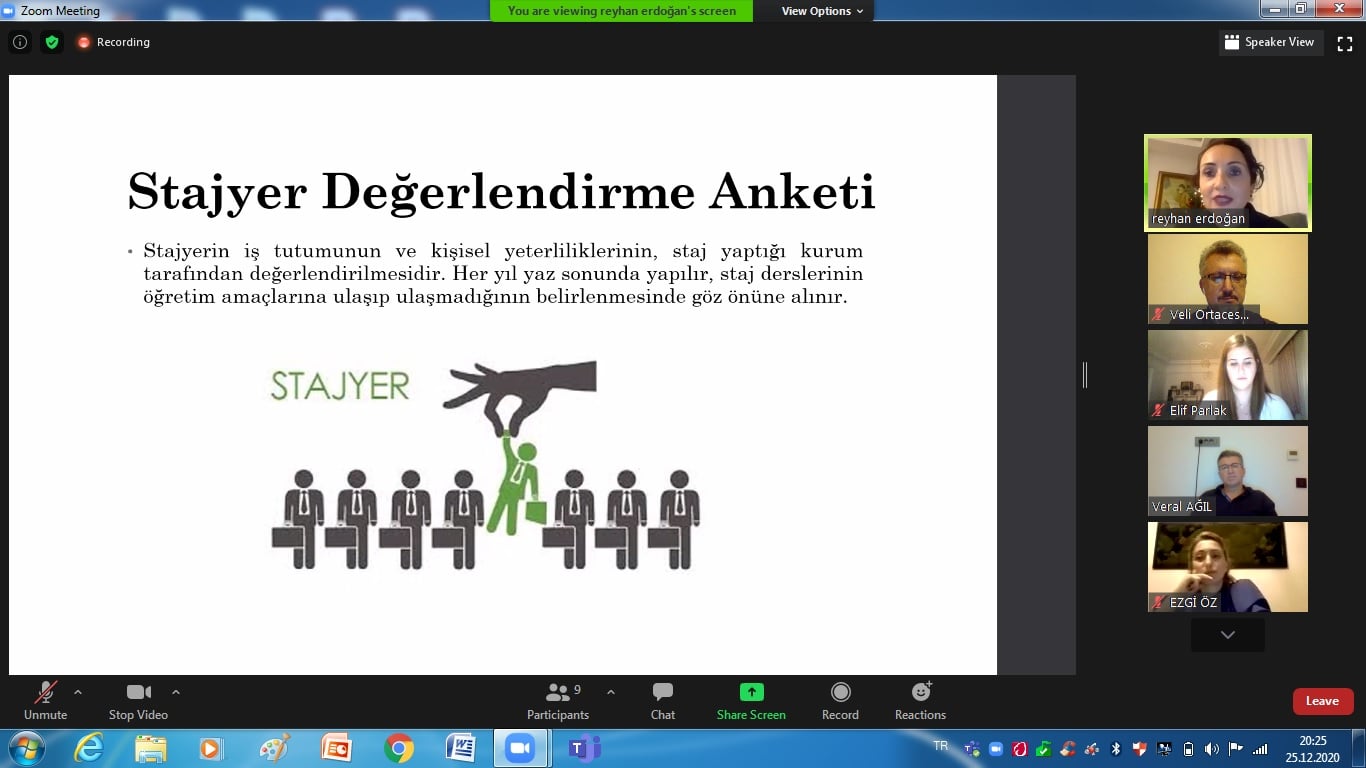Unmute the microphone

46,701
